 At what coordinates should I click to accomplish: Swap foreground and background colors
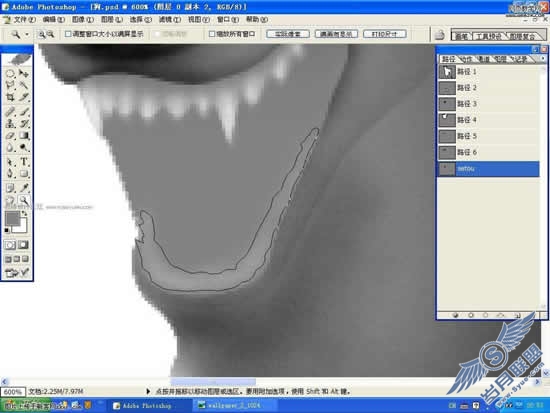coord(25,213)
